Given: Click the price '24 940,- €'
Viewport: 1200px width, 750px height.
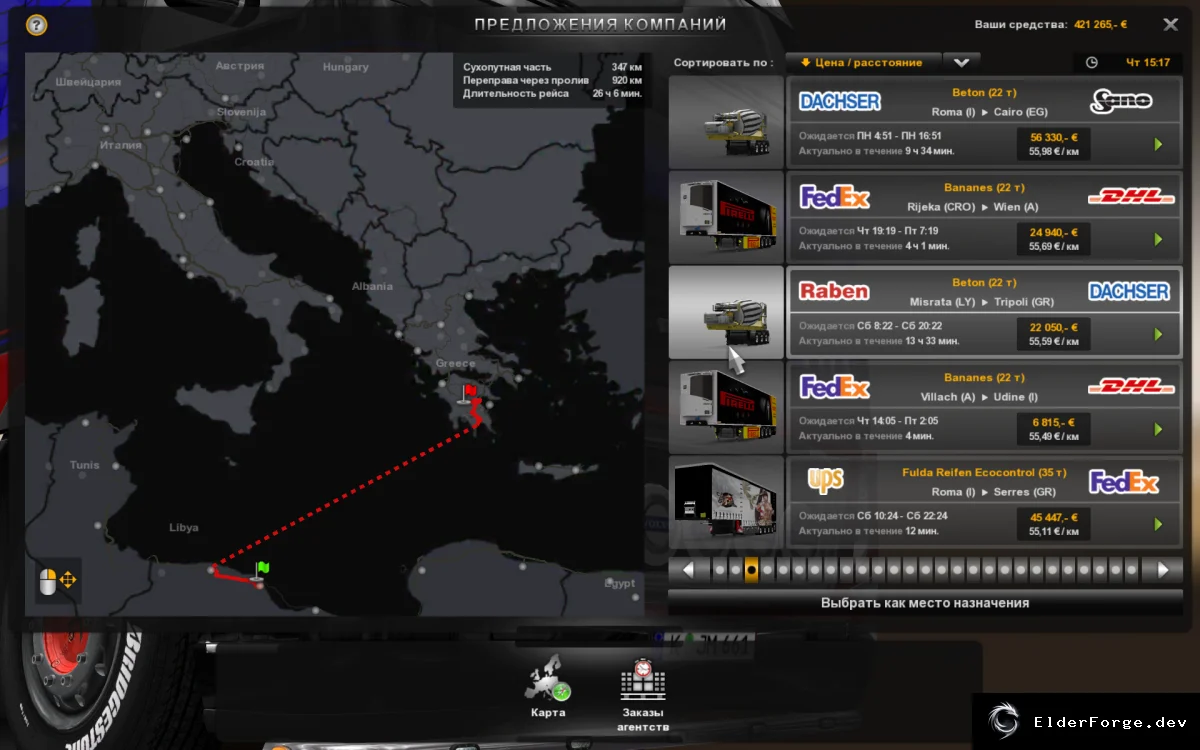Looking at the screenshot, I should [x=1053, y=232].
